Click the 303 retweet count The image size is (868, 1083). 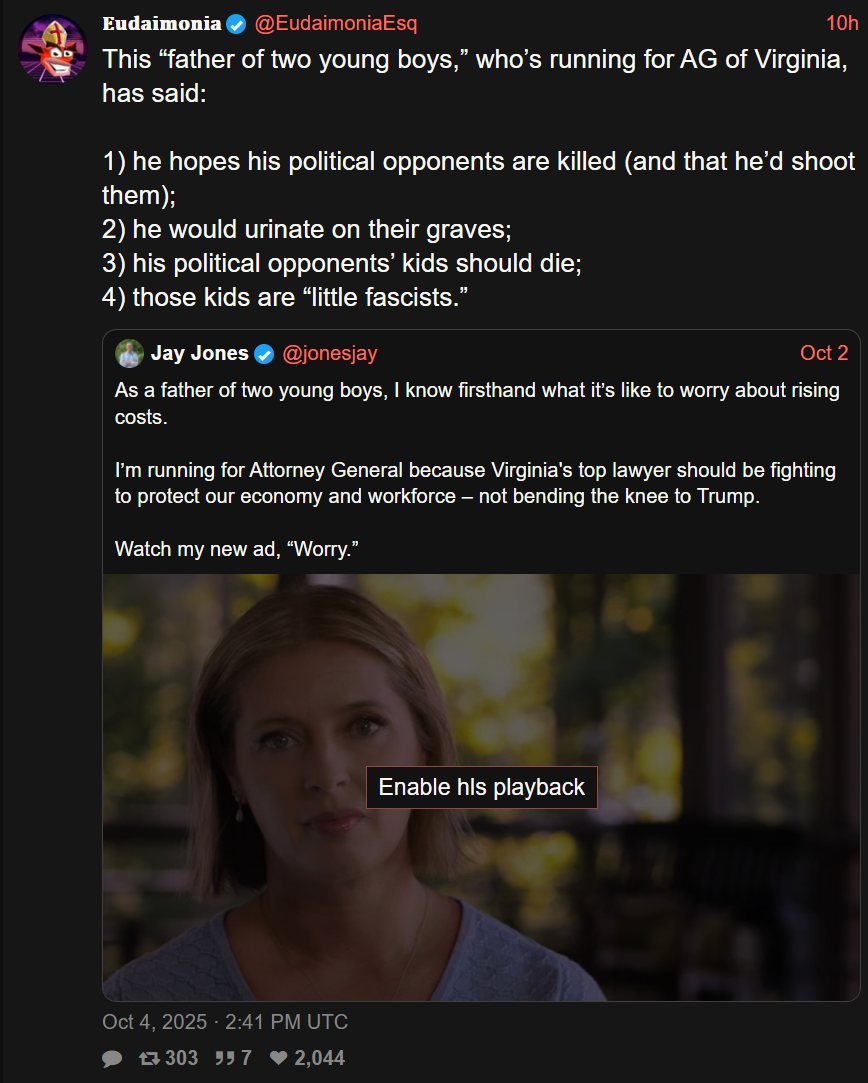click(182, 1057)
